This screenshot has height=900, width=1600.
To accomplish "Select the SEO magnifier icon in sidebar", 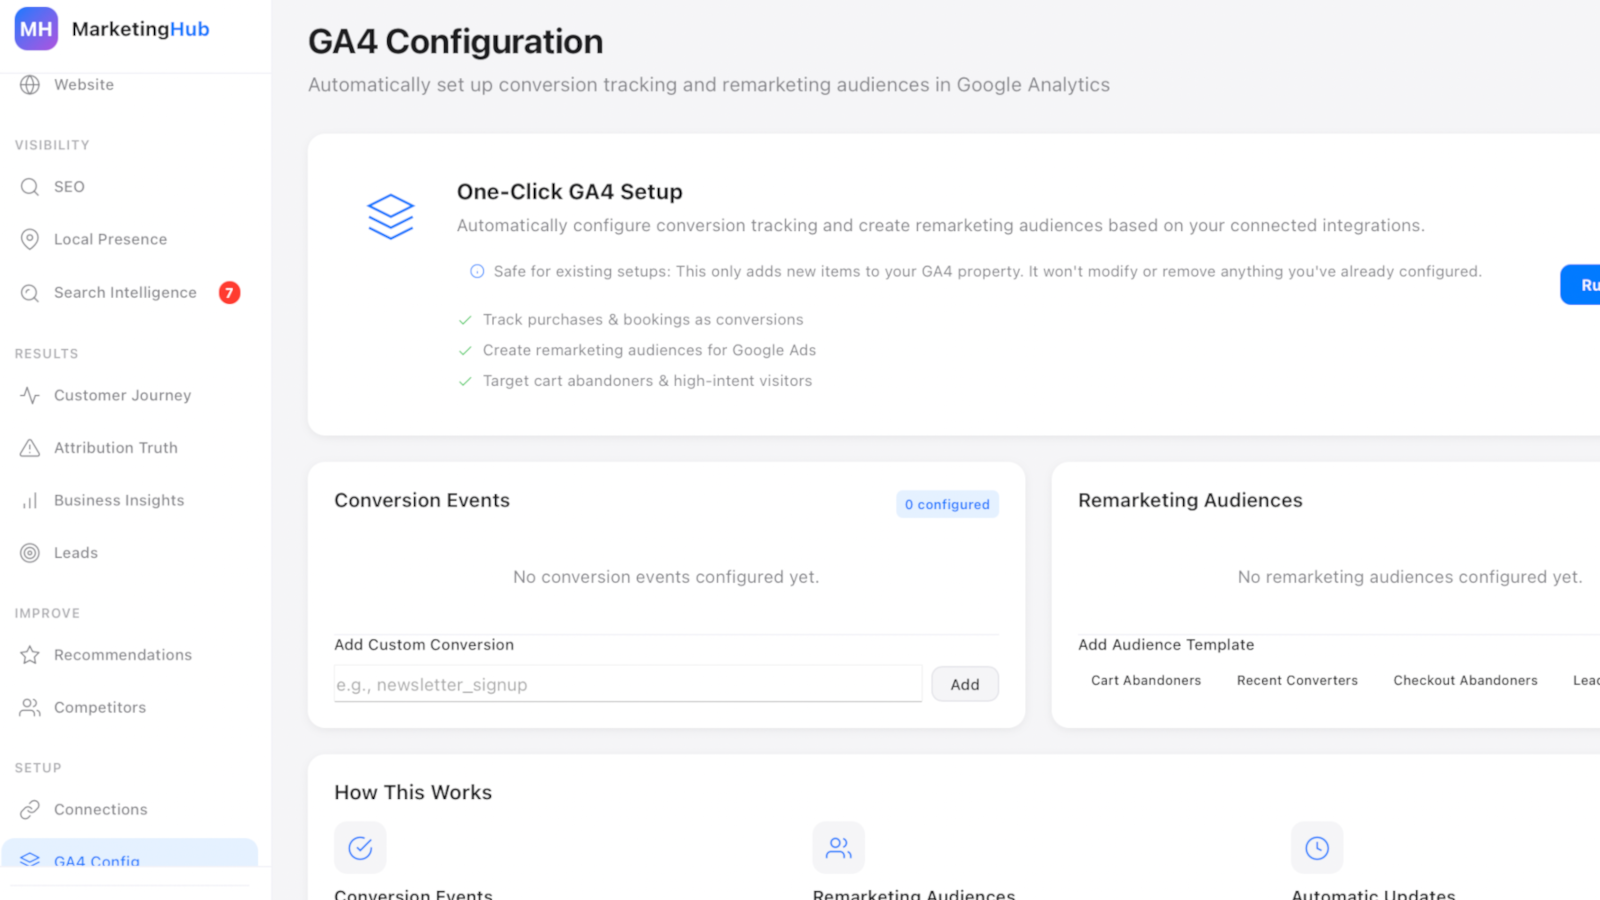I will tap(30, 186).
